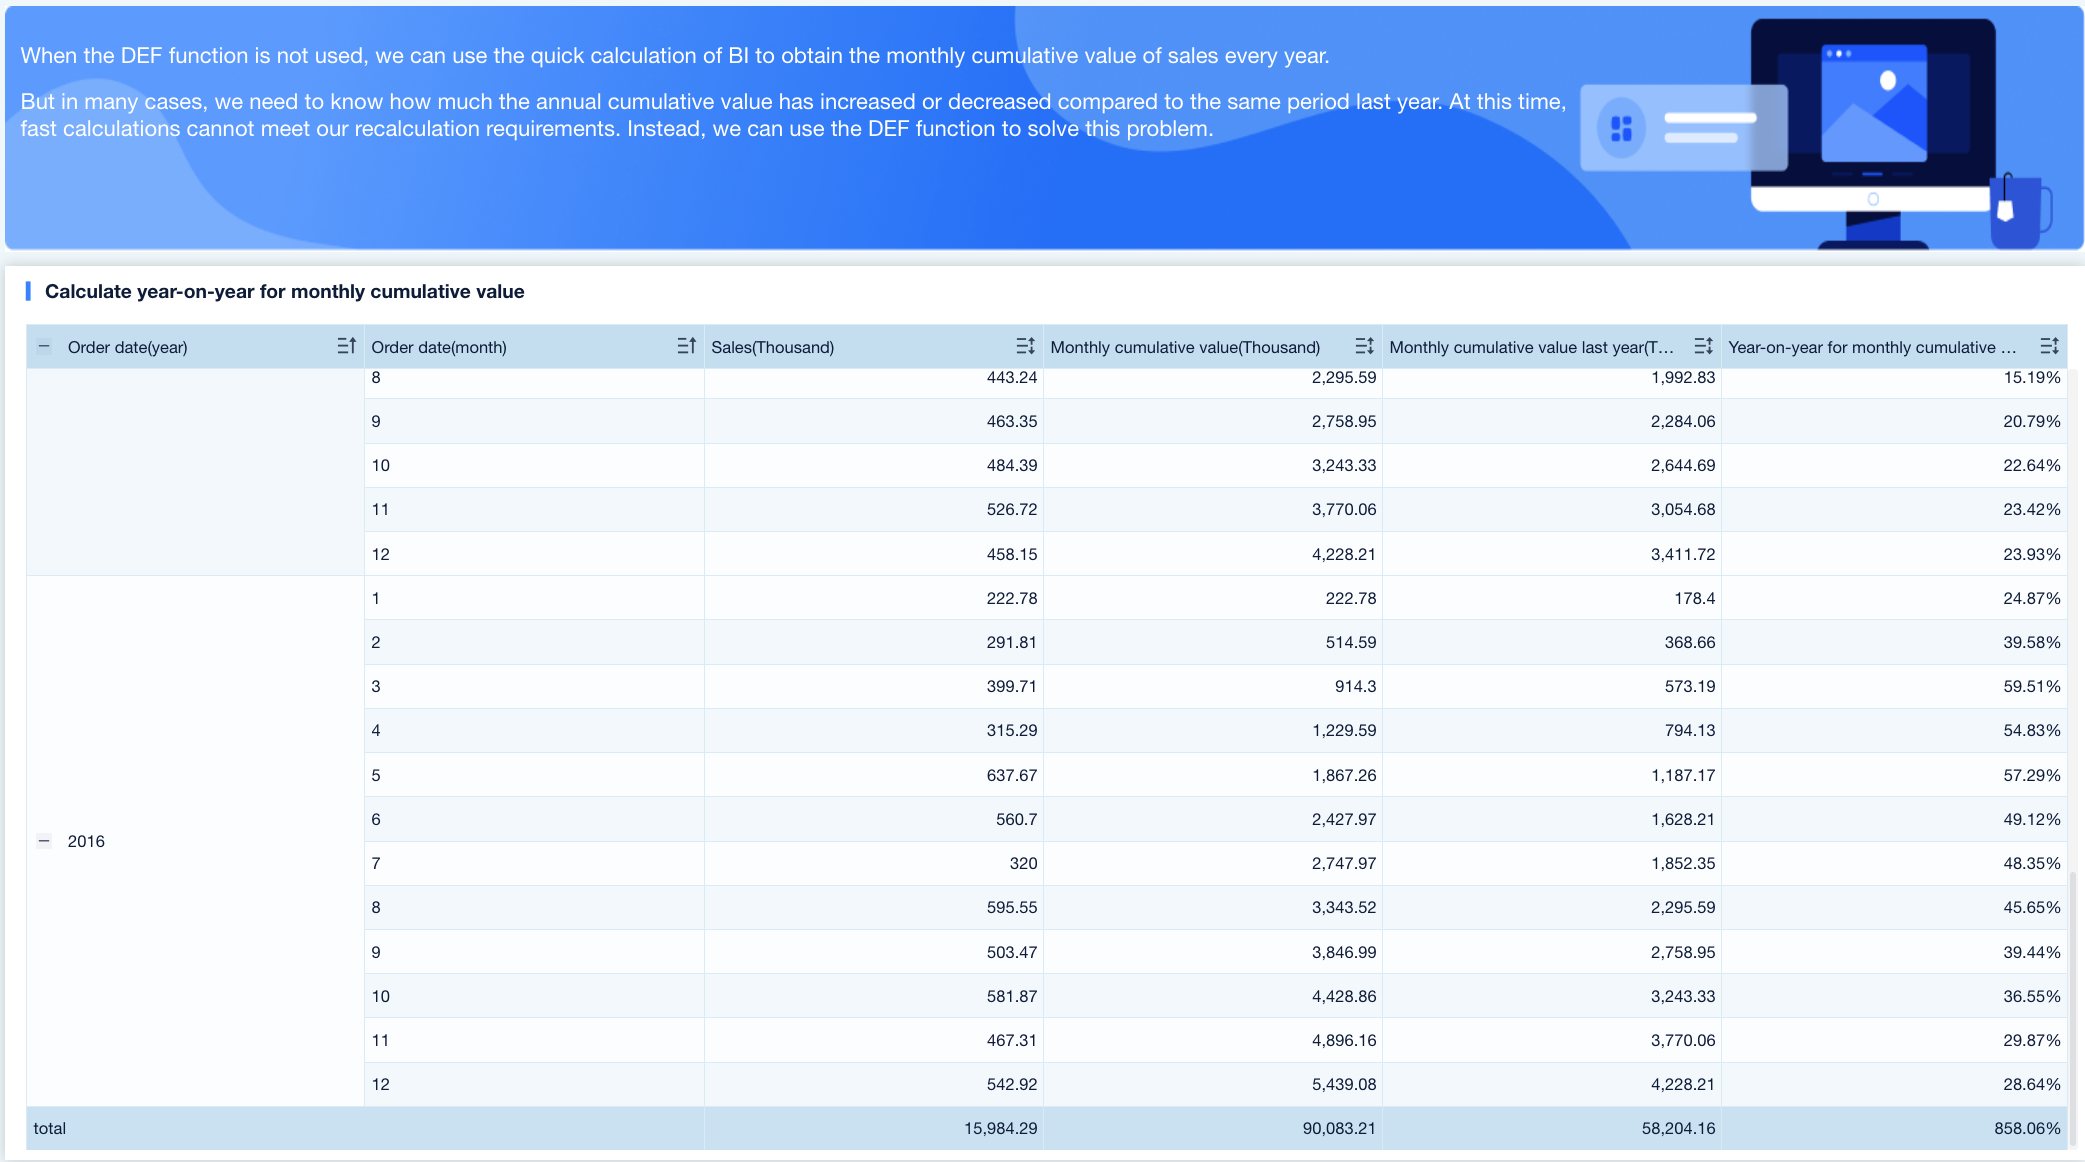Click the 'Calculate year-on-year' section title
The height and width of the screenshot is (1162, 2085).
(284, 291)
